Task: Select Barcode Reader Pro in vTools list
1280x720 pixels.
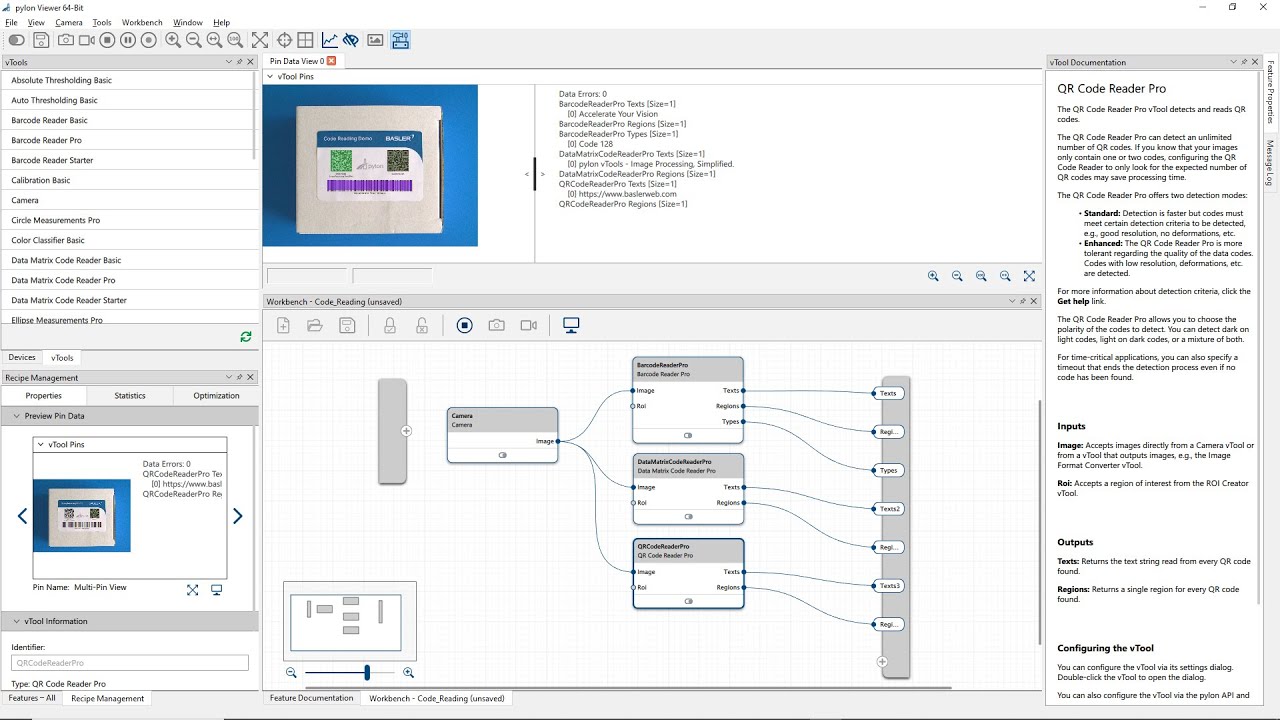Action: [127, 140]
